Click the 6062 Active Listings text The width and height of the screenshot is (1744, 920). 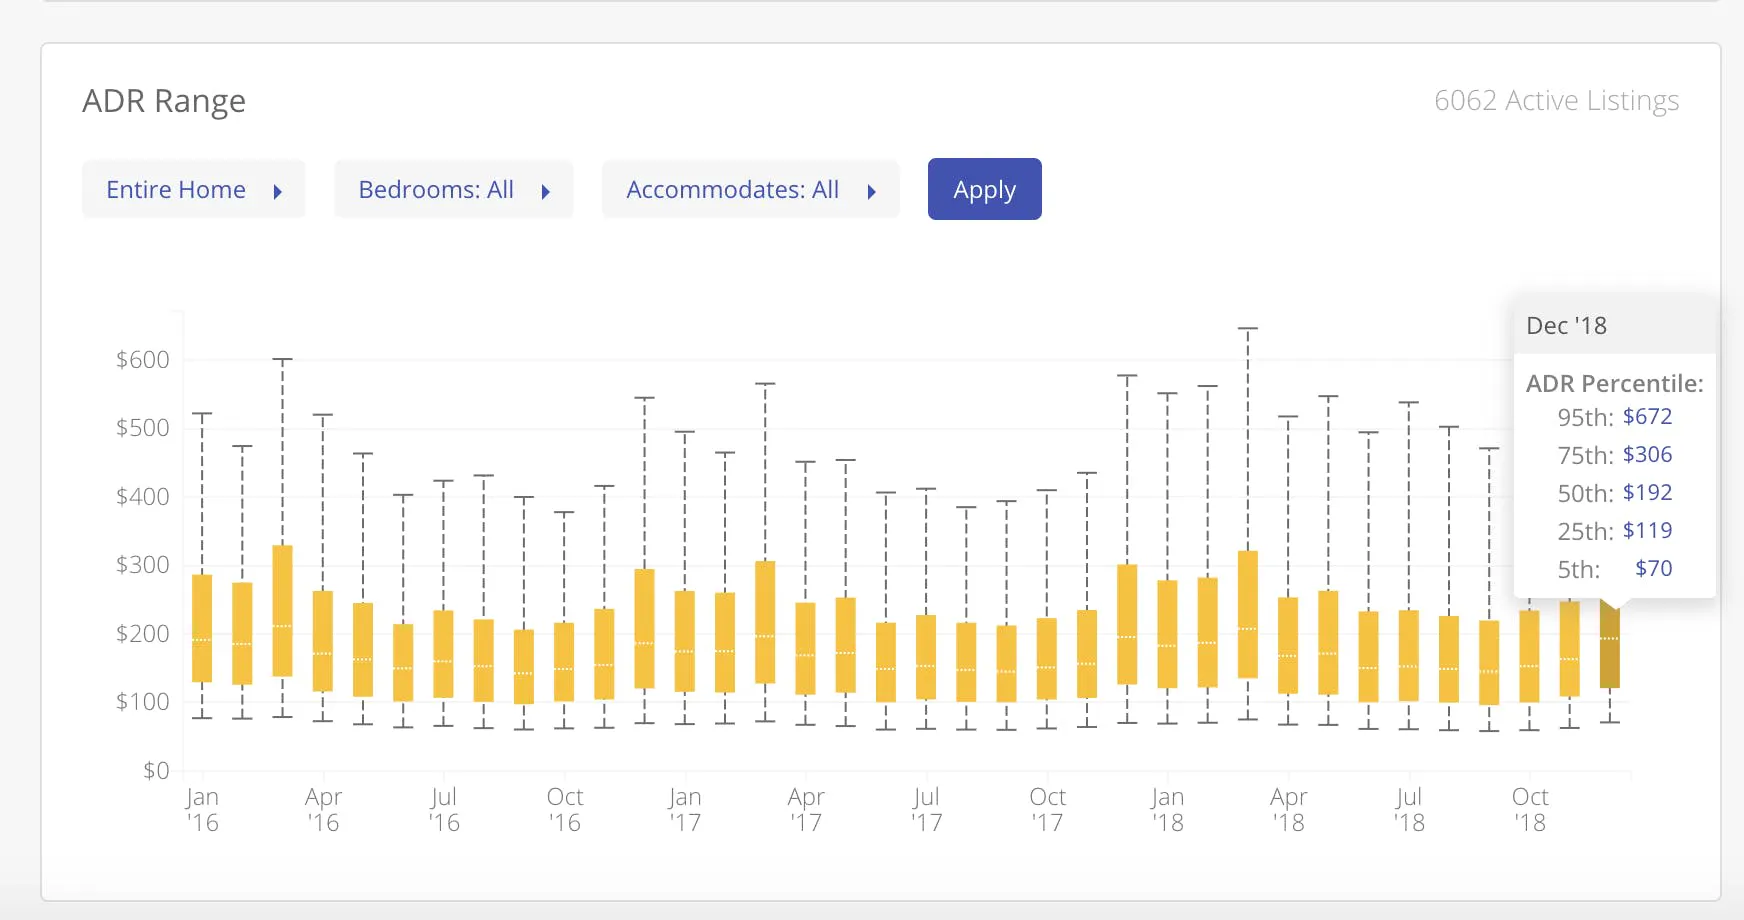pos(1556,101)
